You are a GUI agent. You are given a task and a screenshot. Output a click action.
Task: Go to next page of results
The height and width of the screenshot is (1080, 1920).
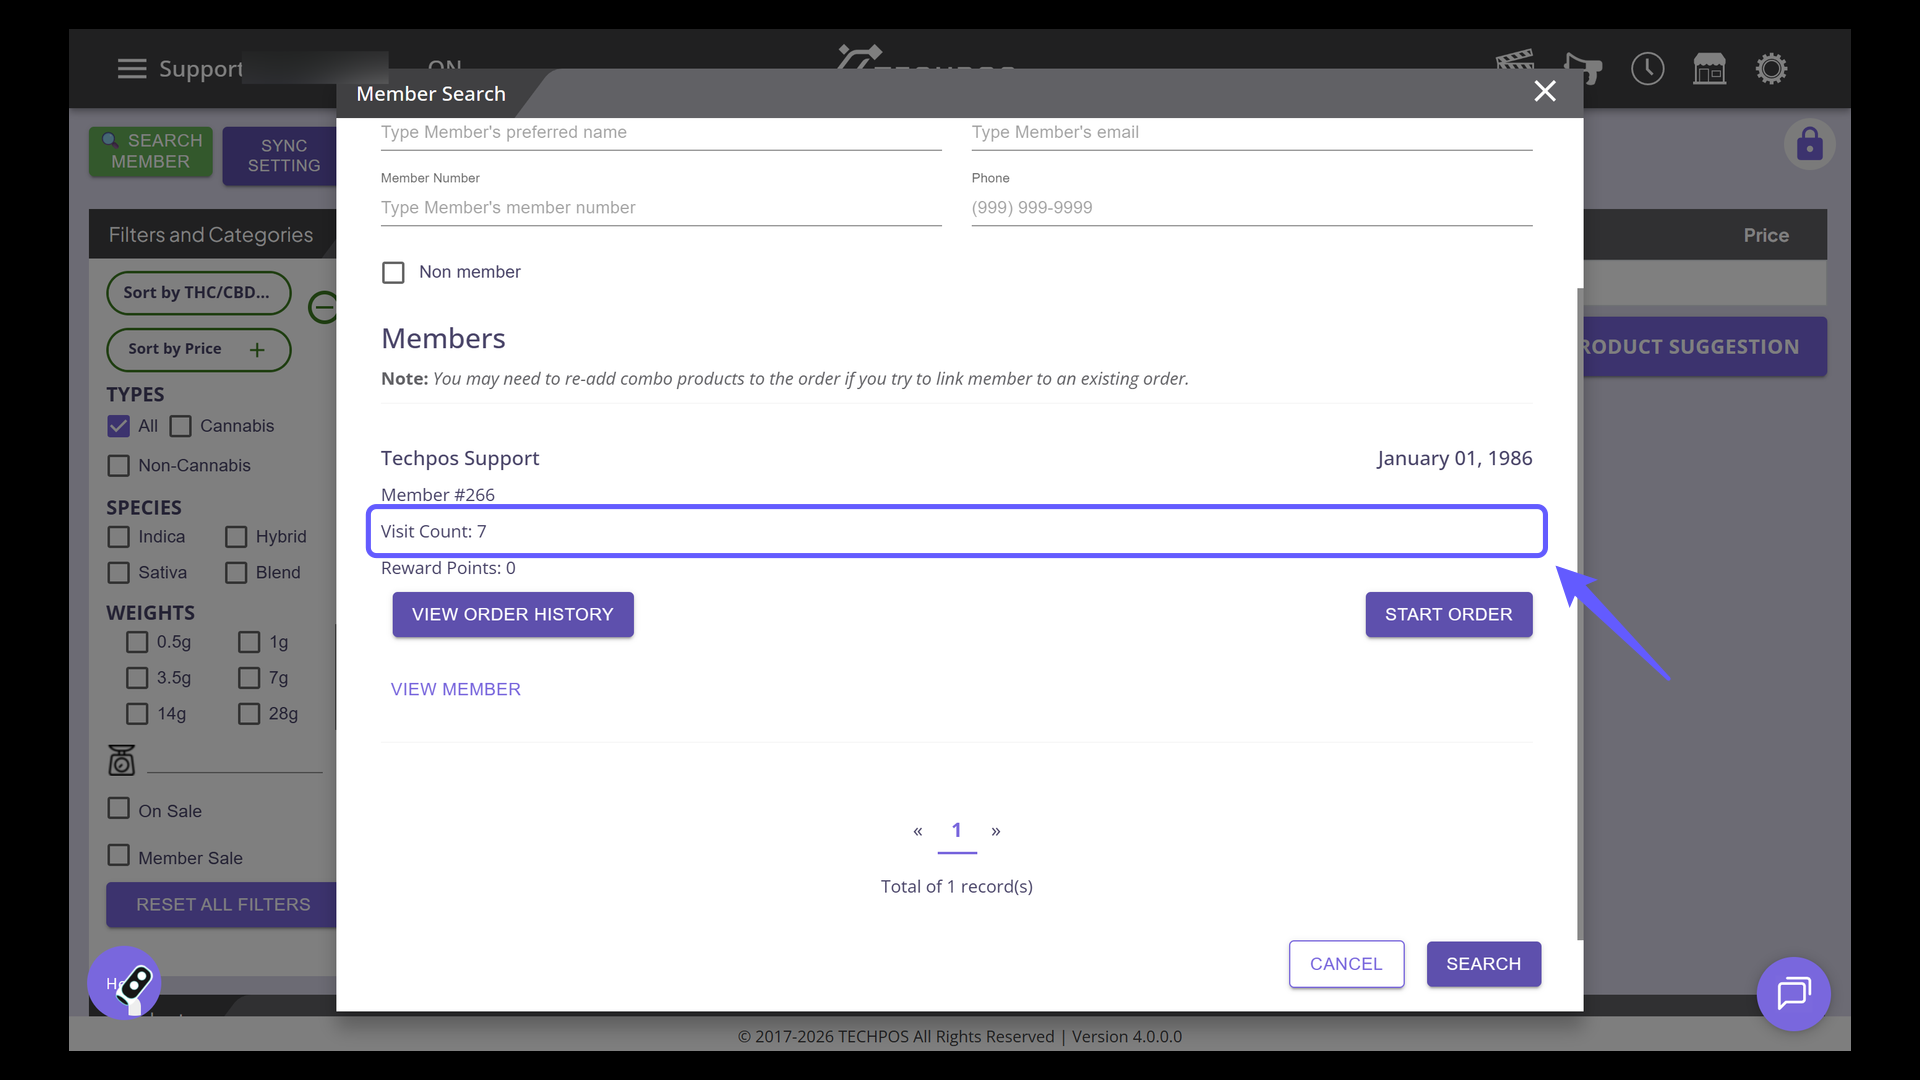point(996,831)
